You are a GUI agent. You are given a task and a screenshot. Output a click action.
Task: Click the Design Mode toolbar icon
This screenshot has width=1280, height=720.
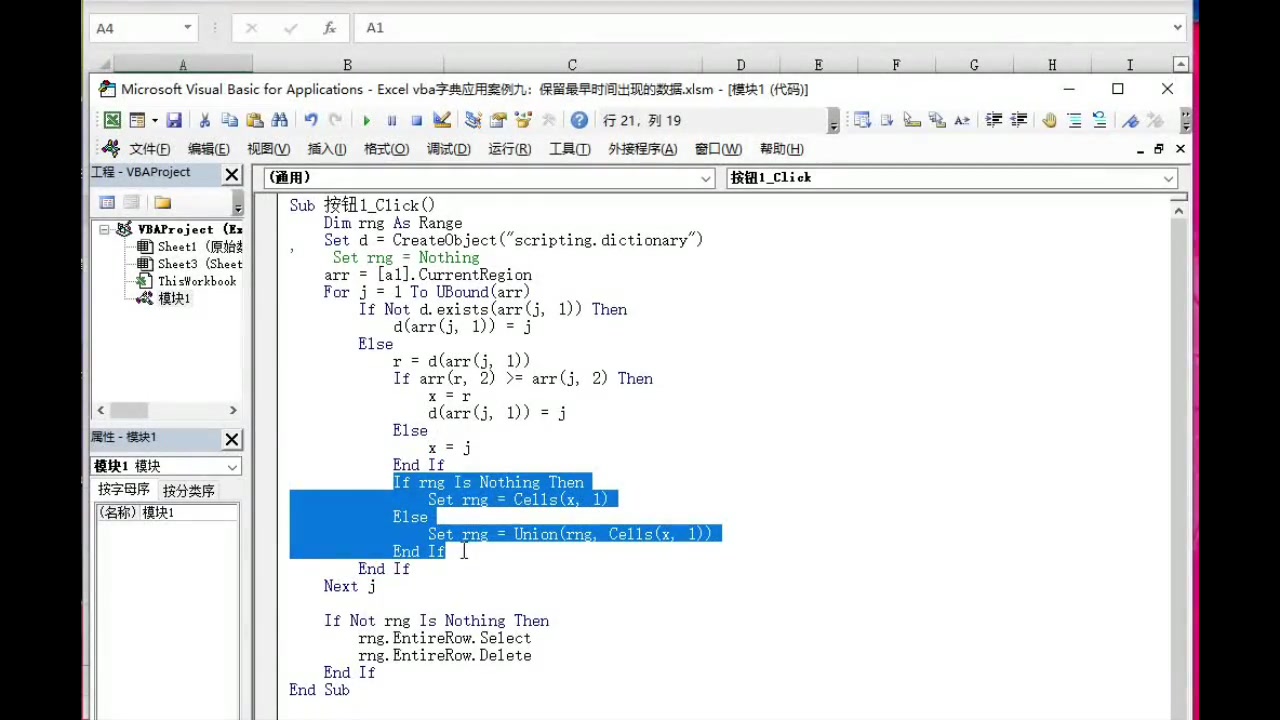coord(442,120)
